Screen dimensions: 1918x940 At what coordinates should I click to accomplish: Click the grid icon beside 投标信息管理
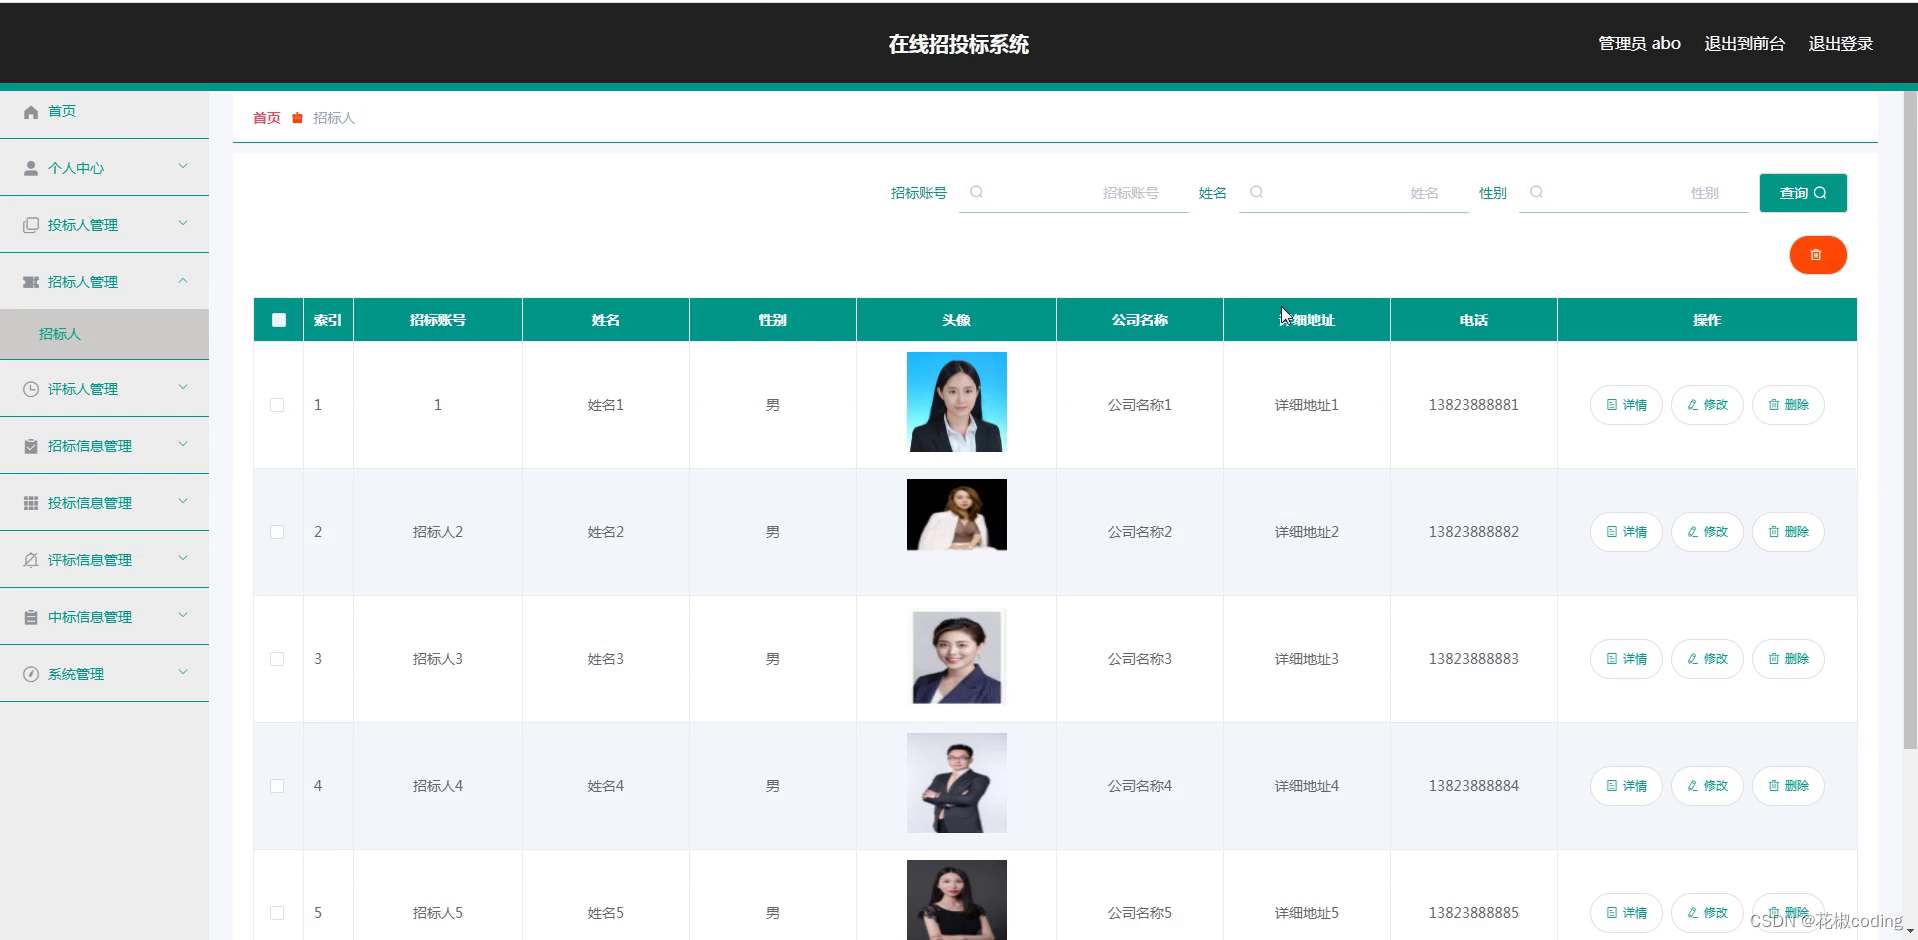pos(31,503)
